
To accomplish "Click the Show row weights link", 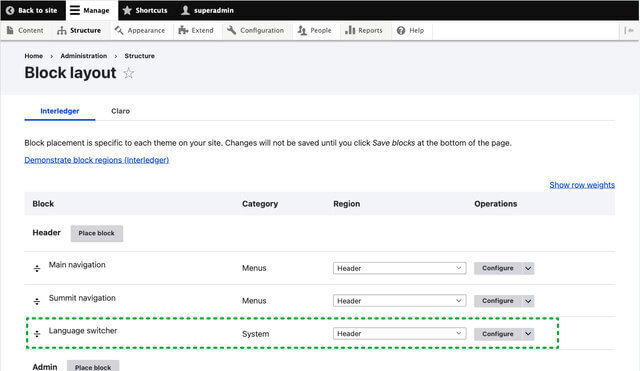I will (x=582, y=185).
